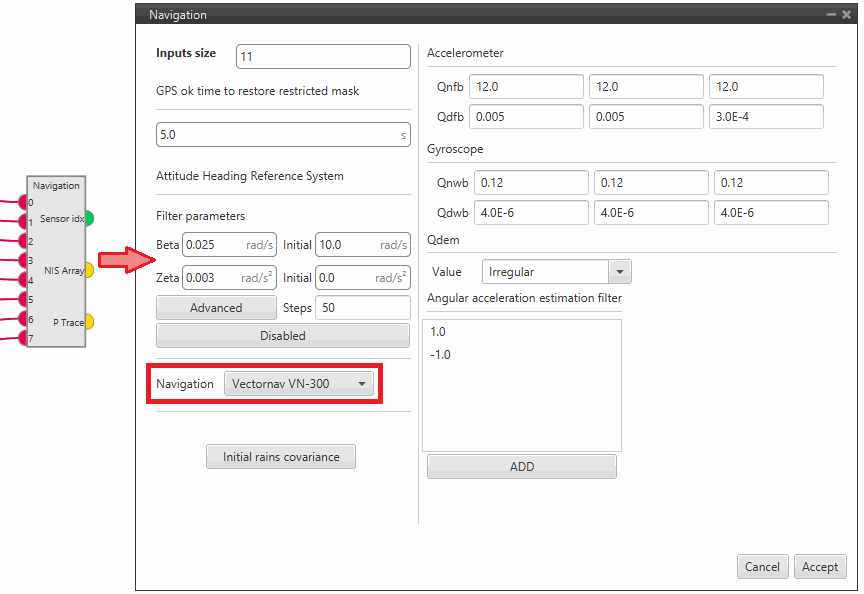Click the Initial rains covariance button
The width and height of the screenshot is (864, 594).
281,457
